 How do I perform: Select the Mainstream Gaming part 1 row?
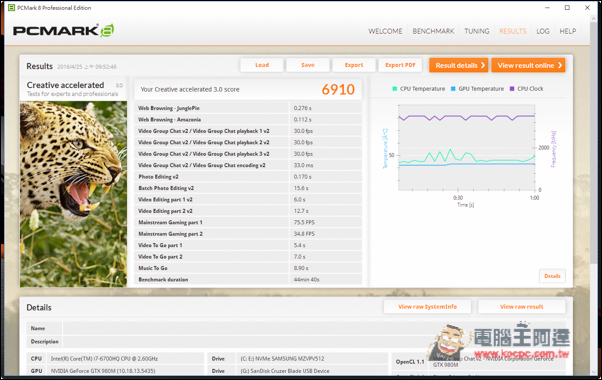coord(248,223)
